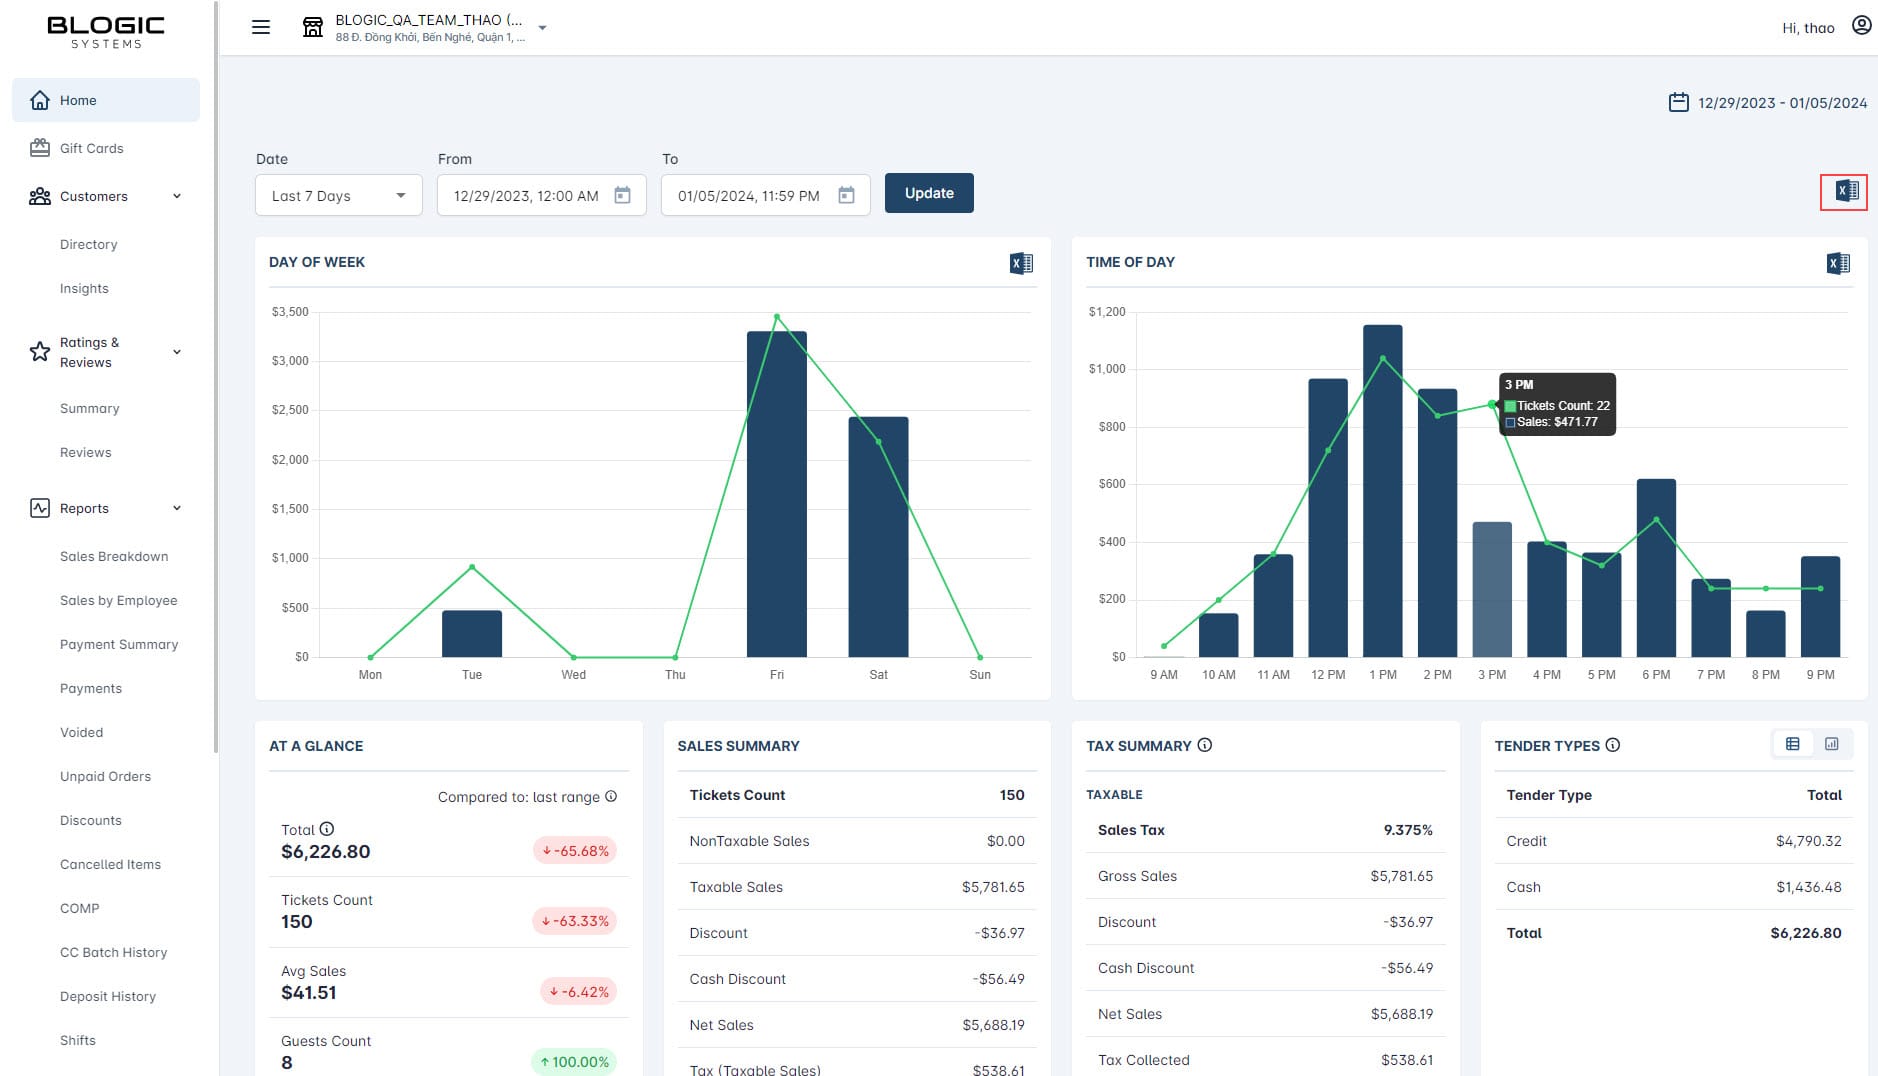
Task: Click Tax Summary info icon
Action: tap(1205, 745)
